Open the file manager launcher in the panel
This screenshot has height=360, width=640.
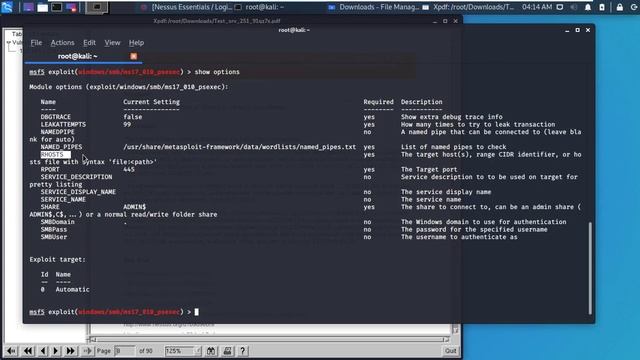(42, 7)
